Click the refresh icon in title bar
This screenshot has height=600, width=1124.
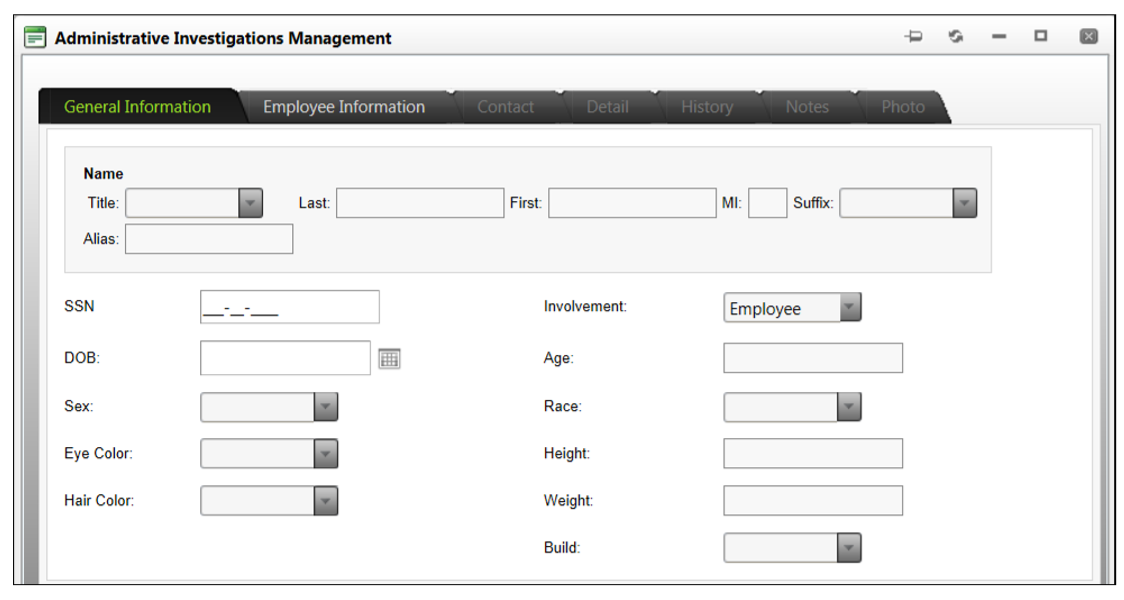point(956,37)
